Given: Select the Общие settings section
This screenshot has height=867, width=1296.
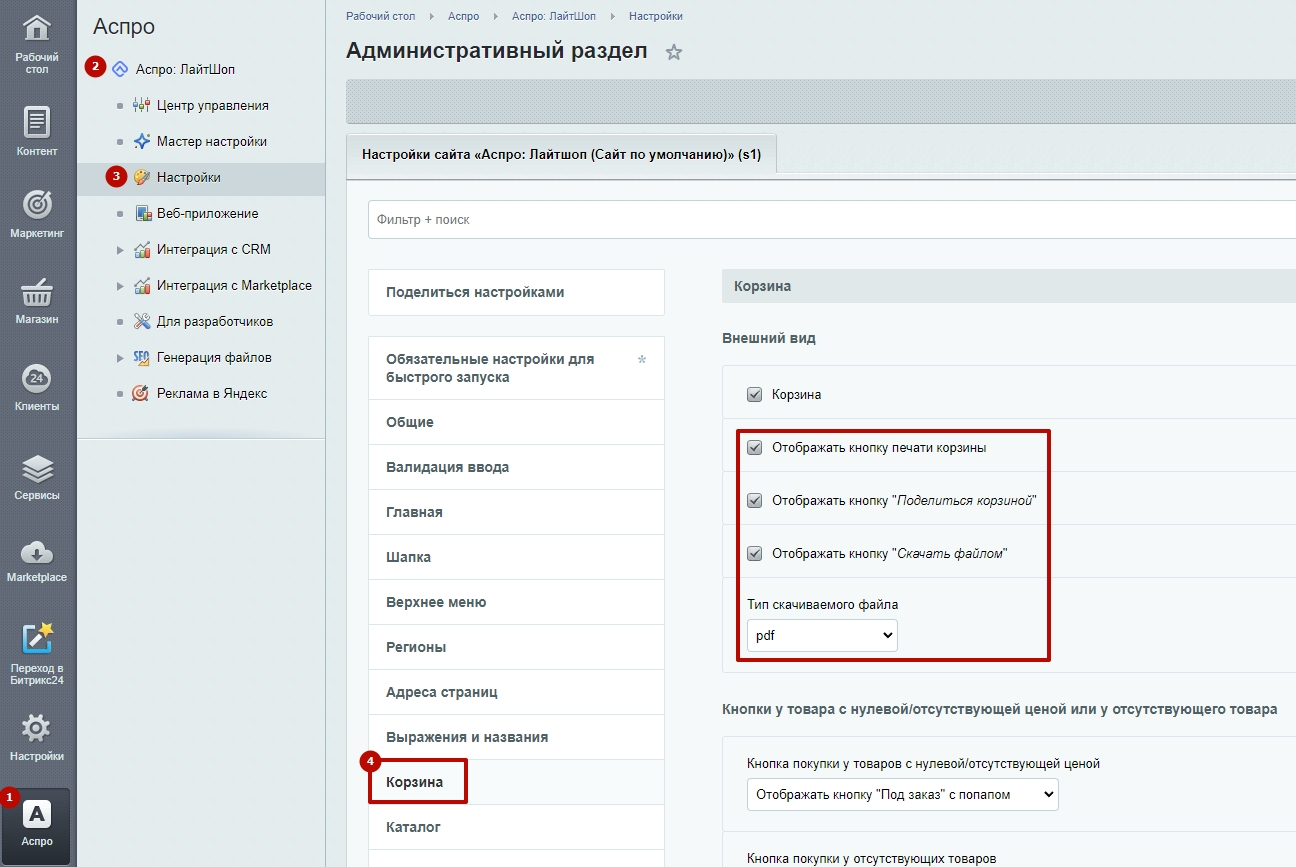Looking at the screenshot, I should (x=516, y=422).
